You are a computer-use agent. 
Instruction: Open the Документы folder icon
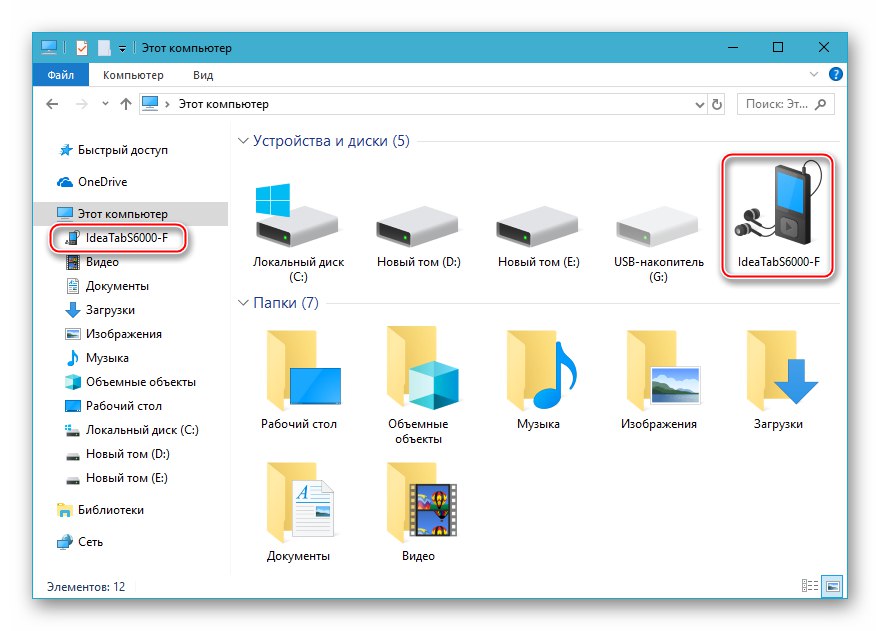[x=300, y=501]
